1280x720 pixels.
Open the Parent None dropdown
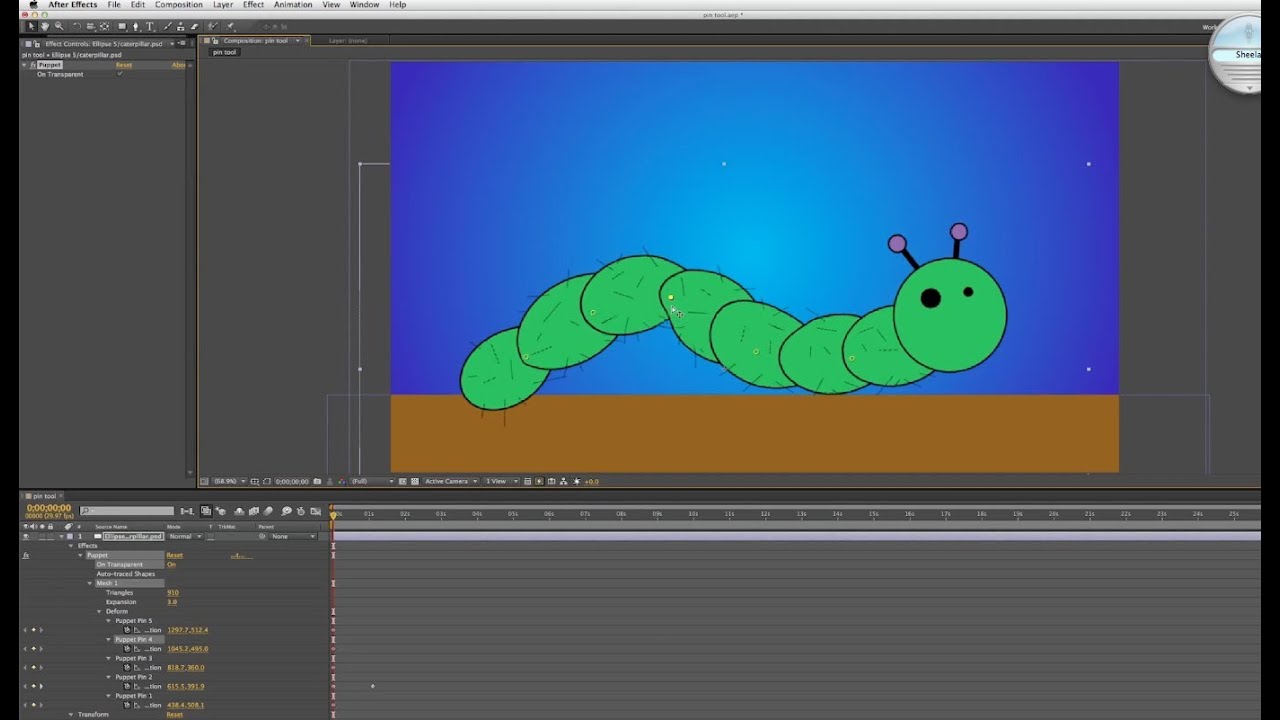pos(292,536)
